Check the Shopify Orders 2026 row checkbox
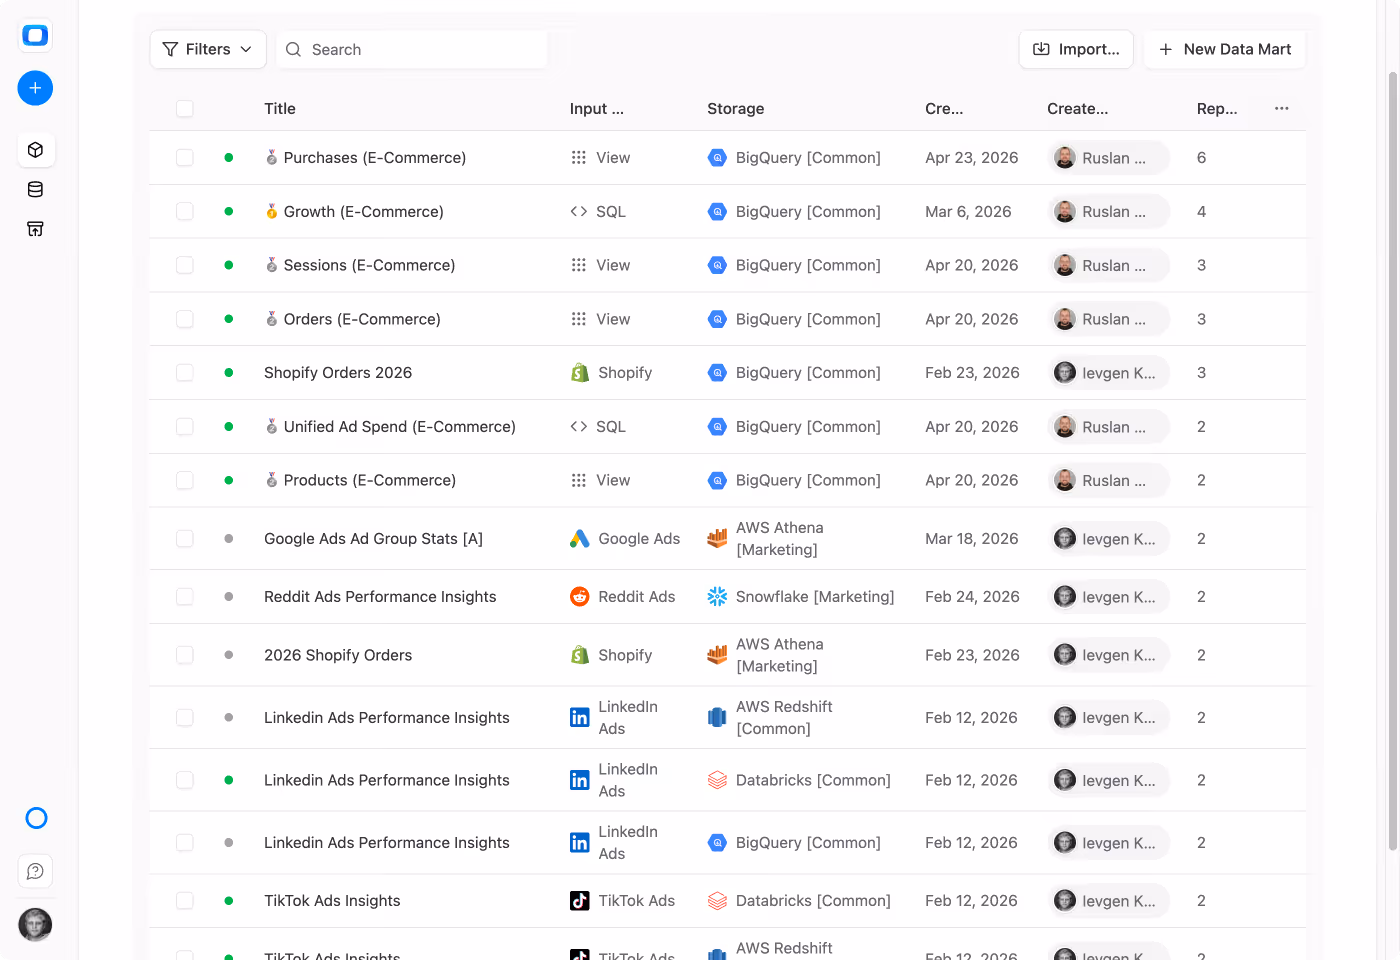The image size is (1400, 960). [185, 373]
